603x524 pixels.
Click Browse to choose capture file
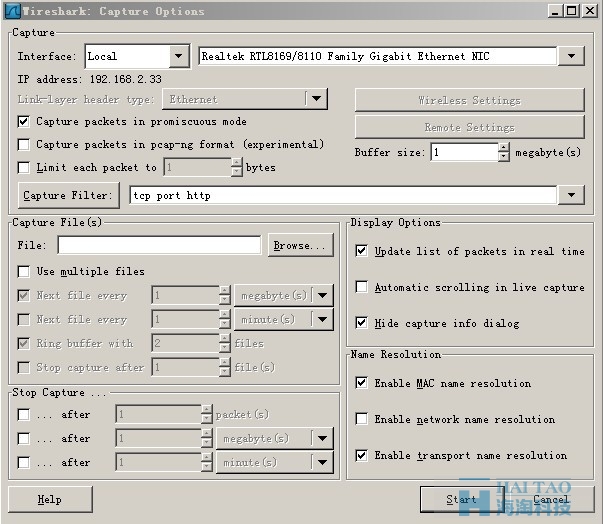[300, 245]
